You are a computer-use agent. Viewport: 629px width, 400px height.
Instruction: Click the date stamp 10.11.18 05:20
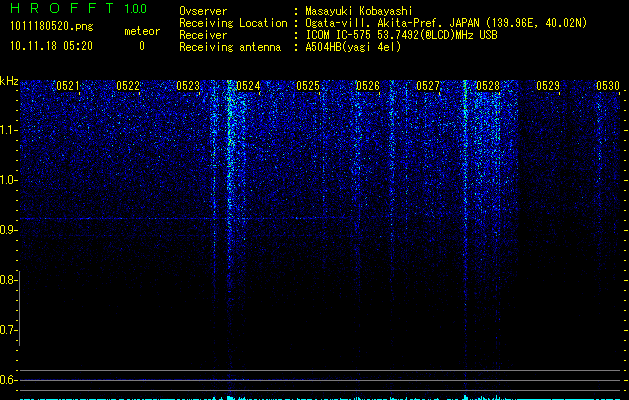(51, 46)
